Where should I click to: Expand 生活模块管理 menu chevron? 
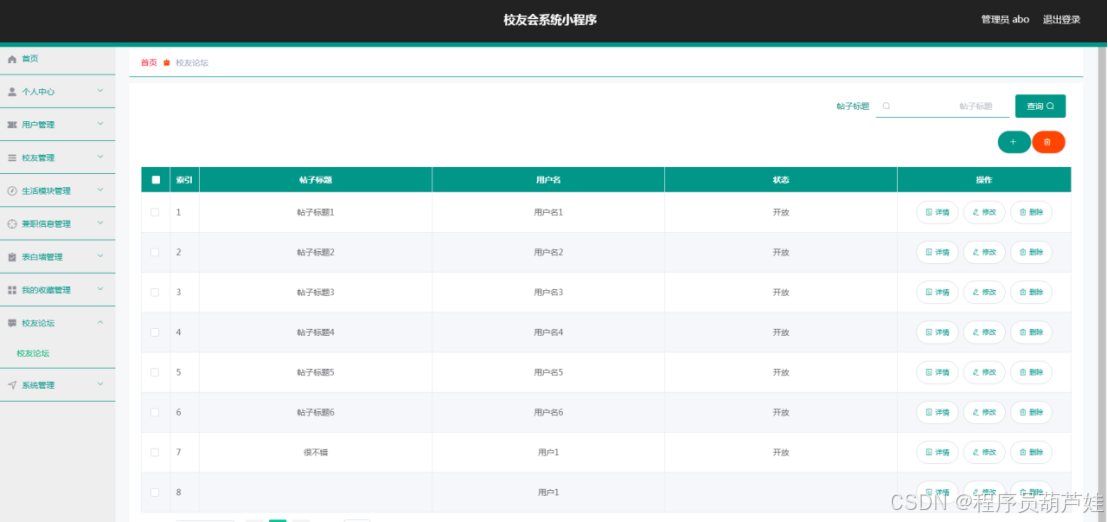coord(100,190)
